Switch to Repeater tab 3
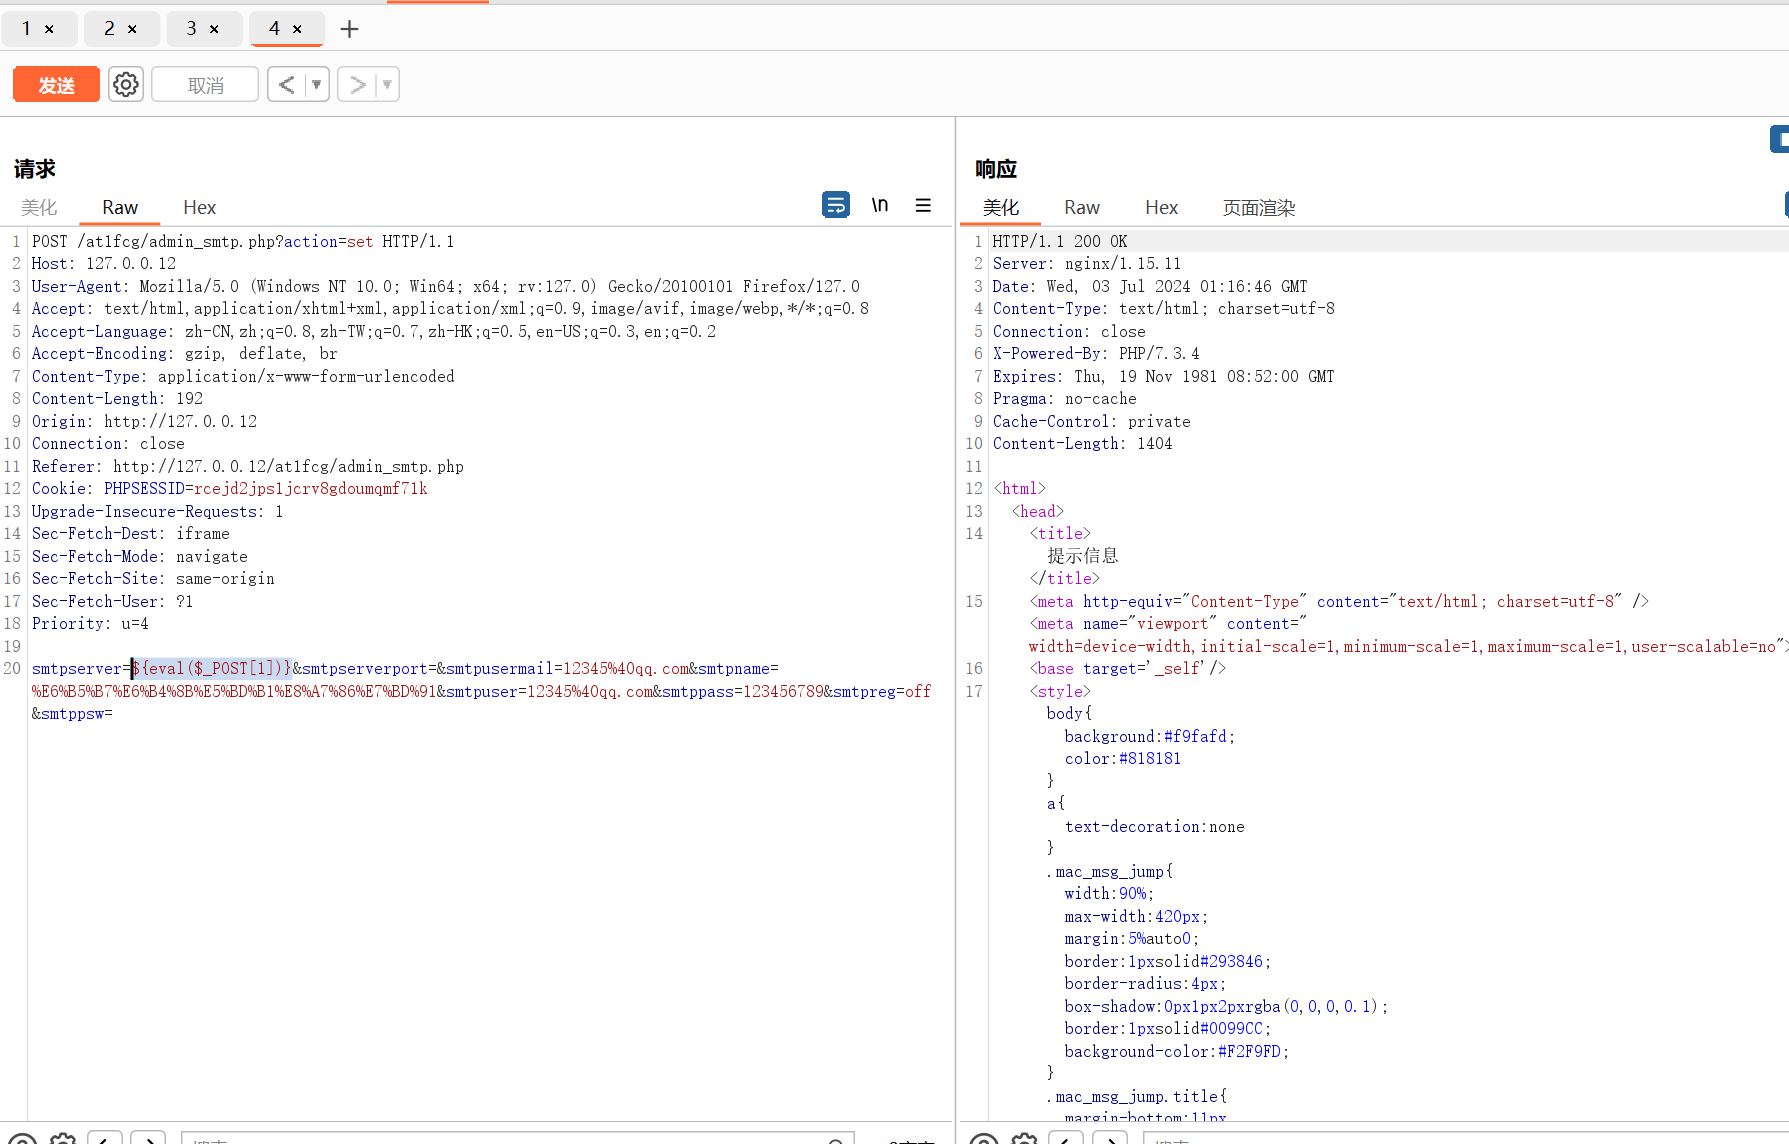Viewport: 1789px width, 1144px height. click(191, 29)
